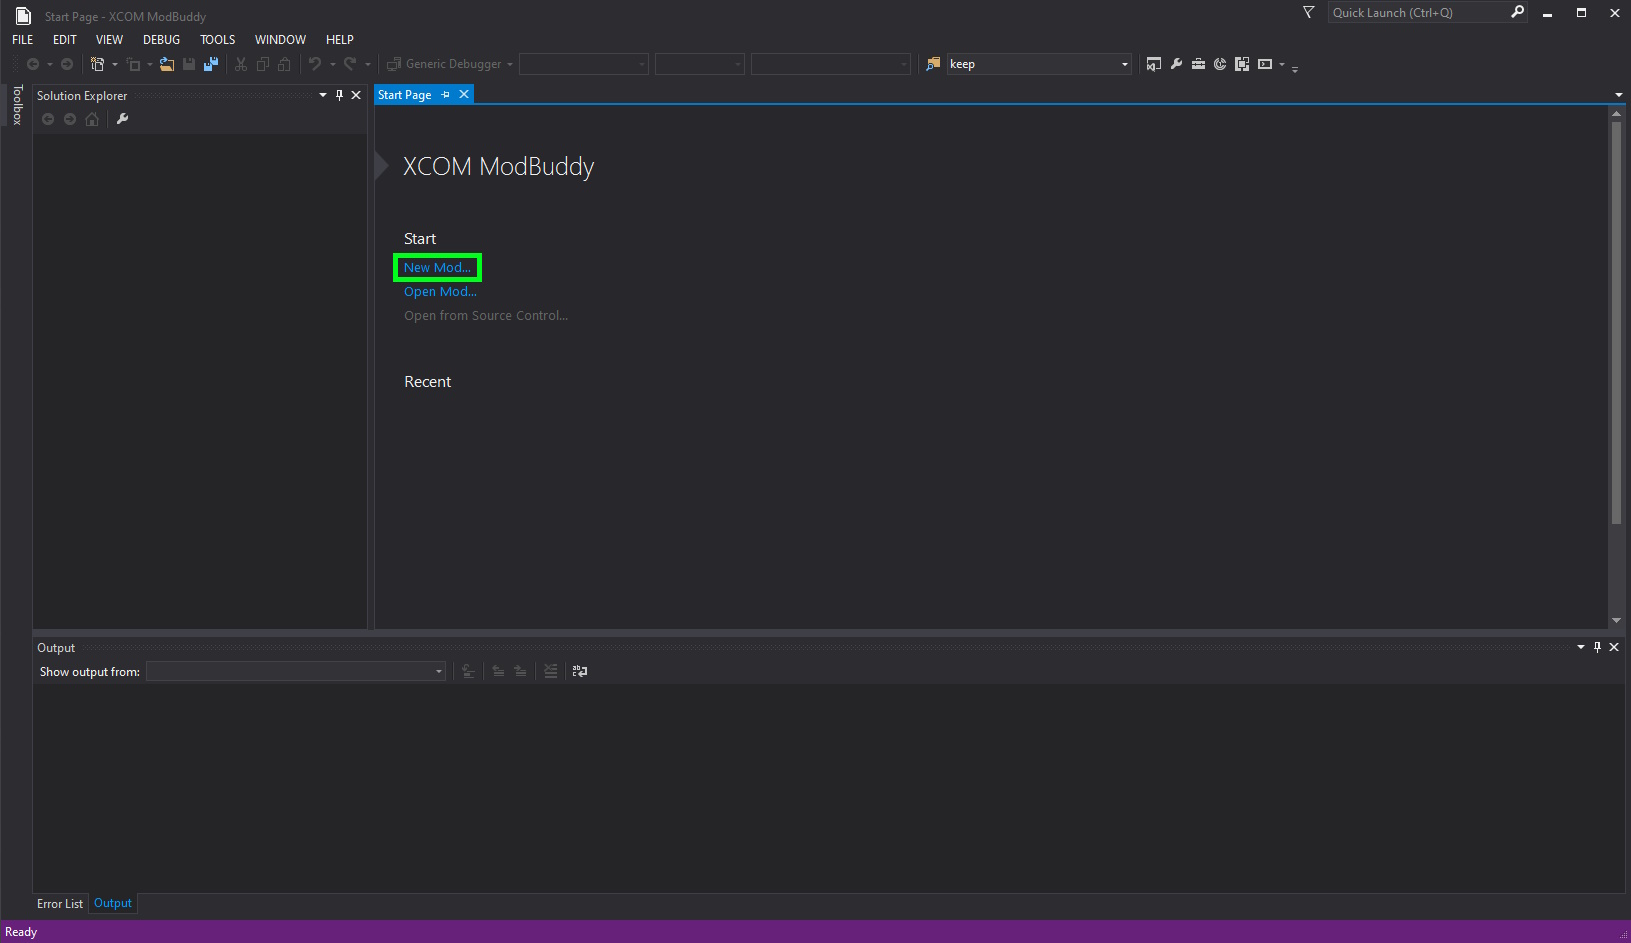Screen dimensions: 1631x943
Task: Click the Command Window toolbar icon
Action: [1265, 64]
